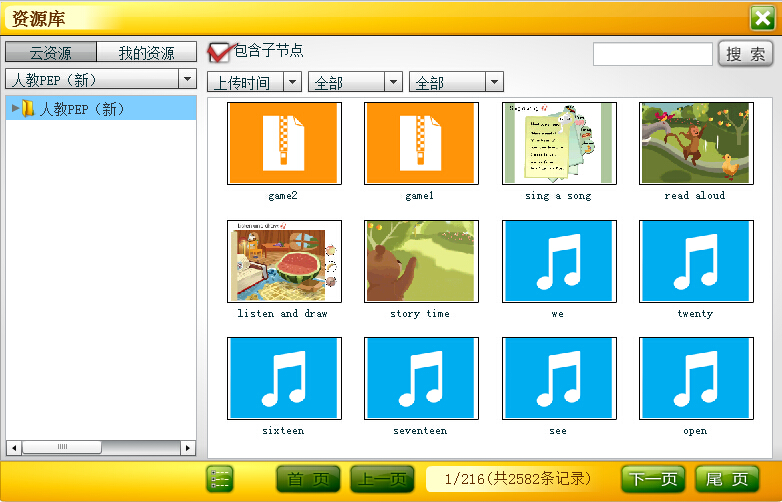
Task: Open the game2 zip archive icon
Action: click(x=284, y=143)
